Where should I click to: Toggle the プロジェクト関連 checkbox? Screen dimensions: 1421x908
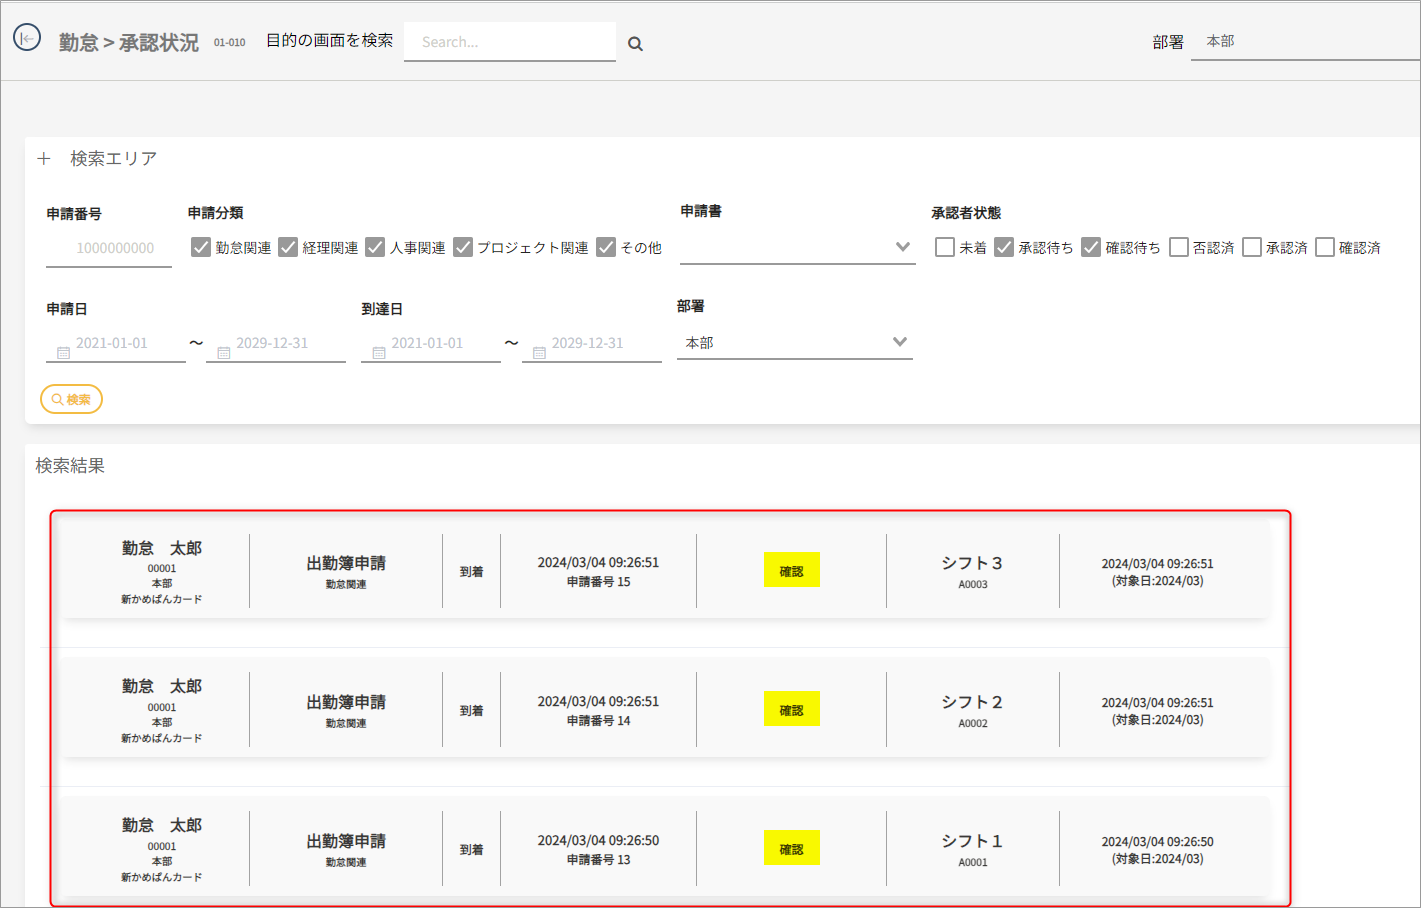click(463, 247)
